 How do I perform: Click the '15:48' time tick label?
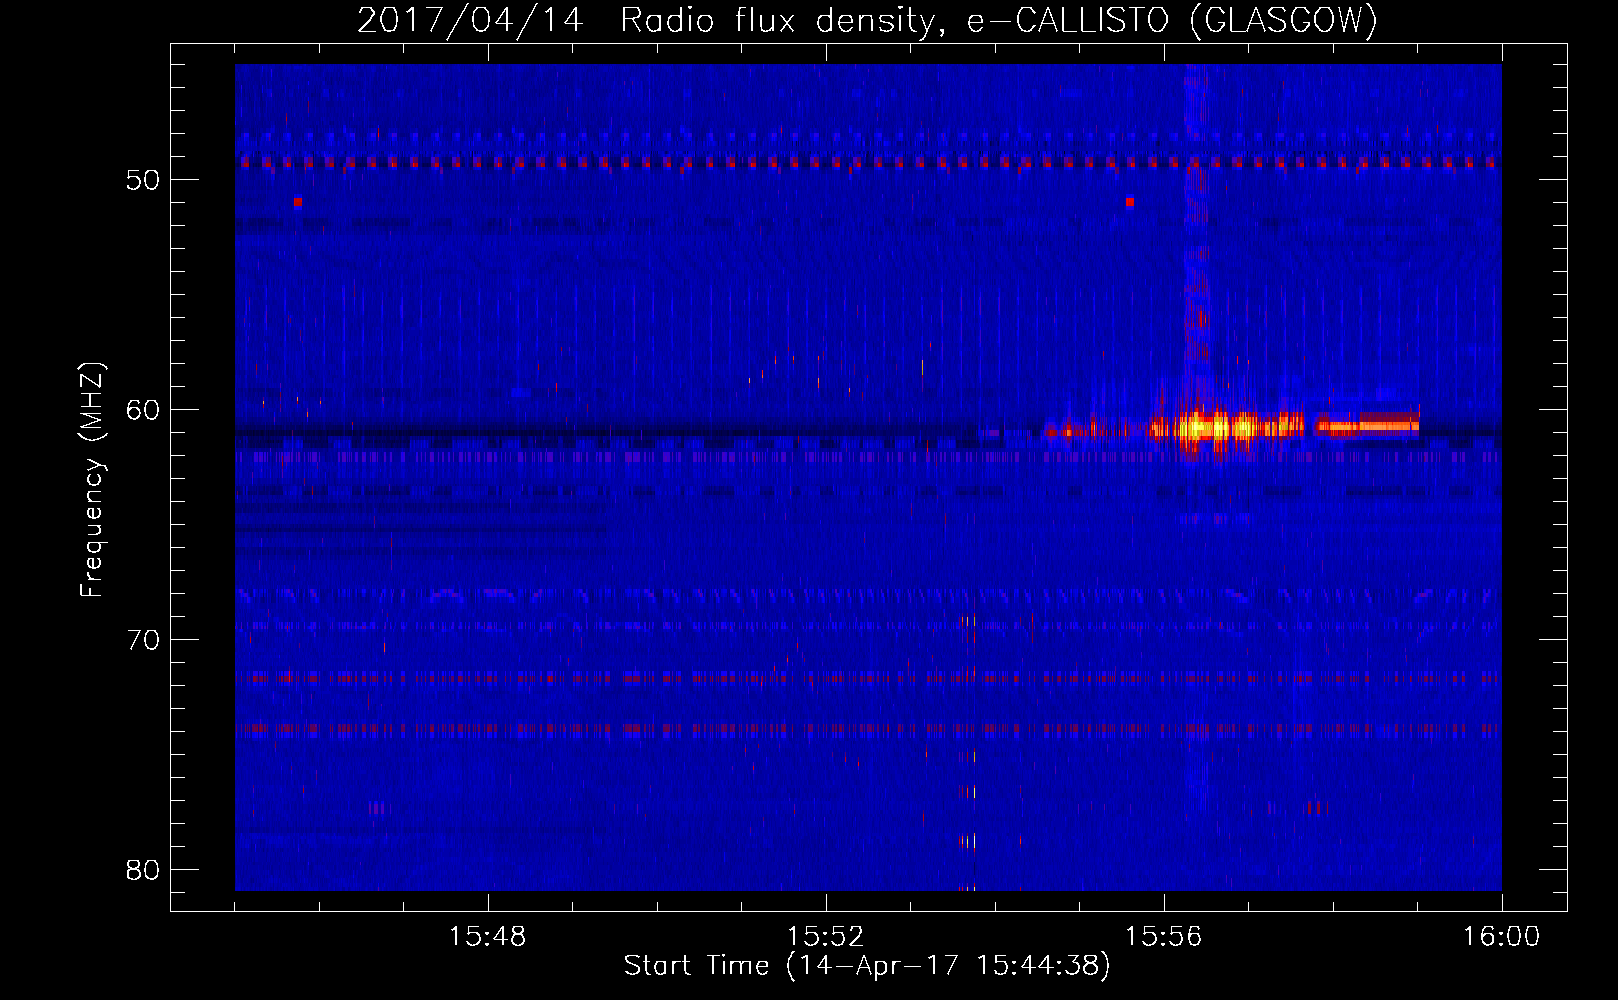488,937
